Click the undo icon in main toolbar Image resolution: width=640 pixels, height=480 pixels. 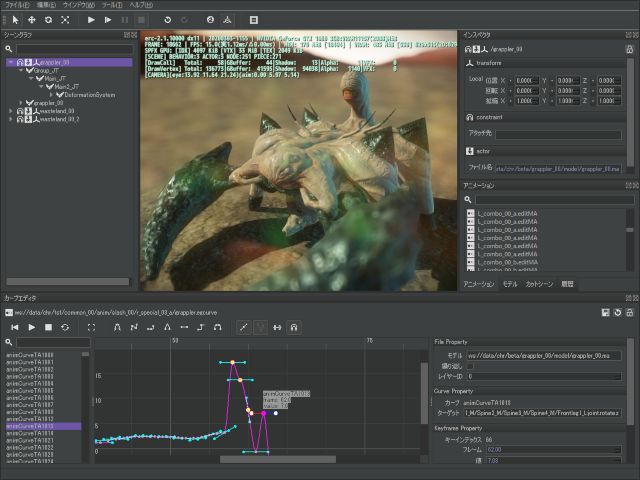tap(166, 19)
